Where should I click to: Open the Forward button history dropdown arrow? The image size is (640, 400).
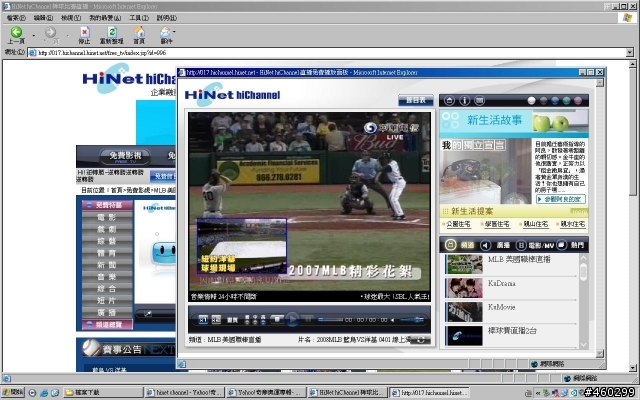(67, 36)
